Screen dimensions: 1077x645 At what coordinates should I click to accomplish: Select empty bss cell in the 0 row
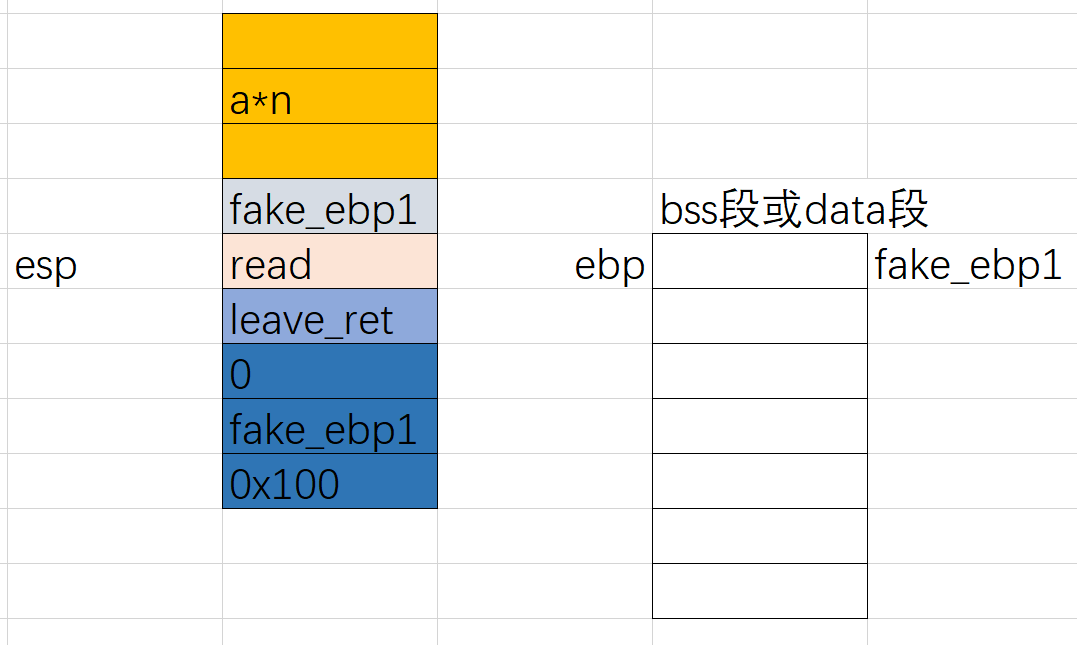coord(759,372)
